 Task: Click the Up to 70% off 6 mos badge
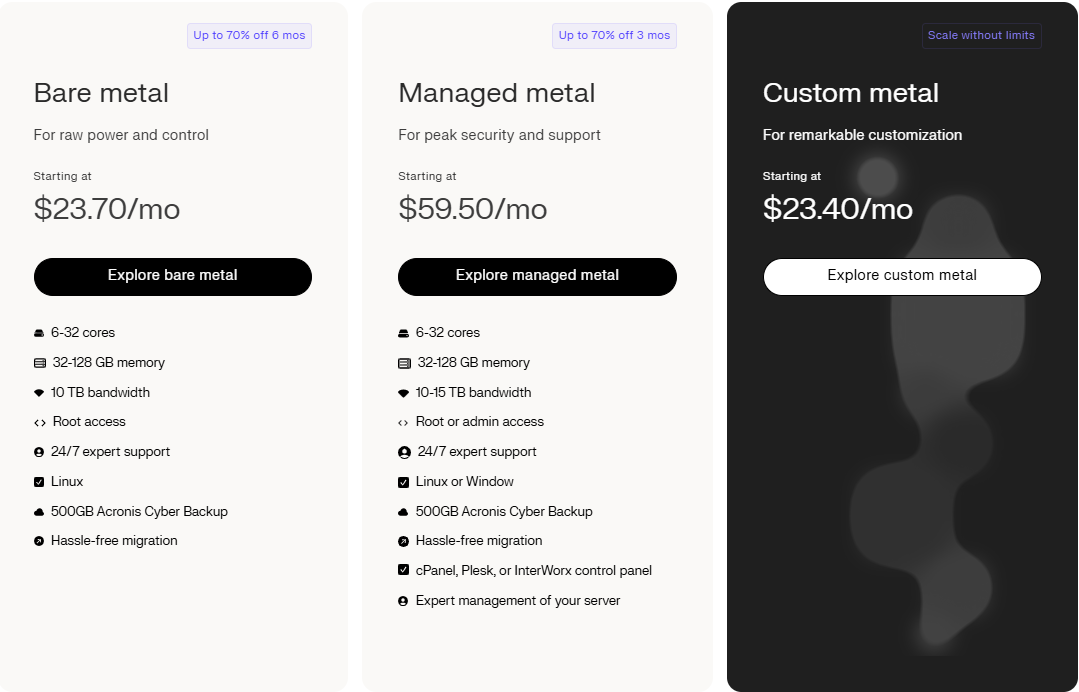(x=249, y=36)
